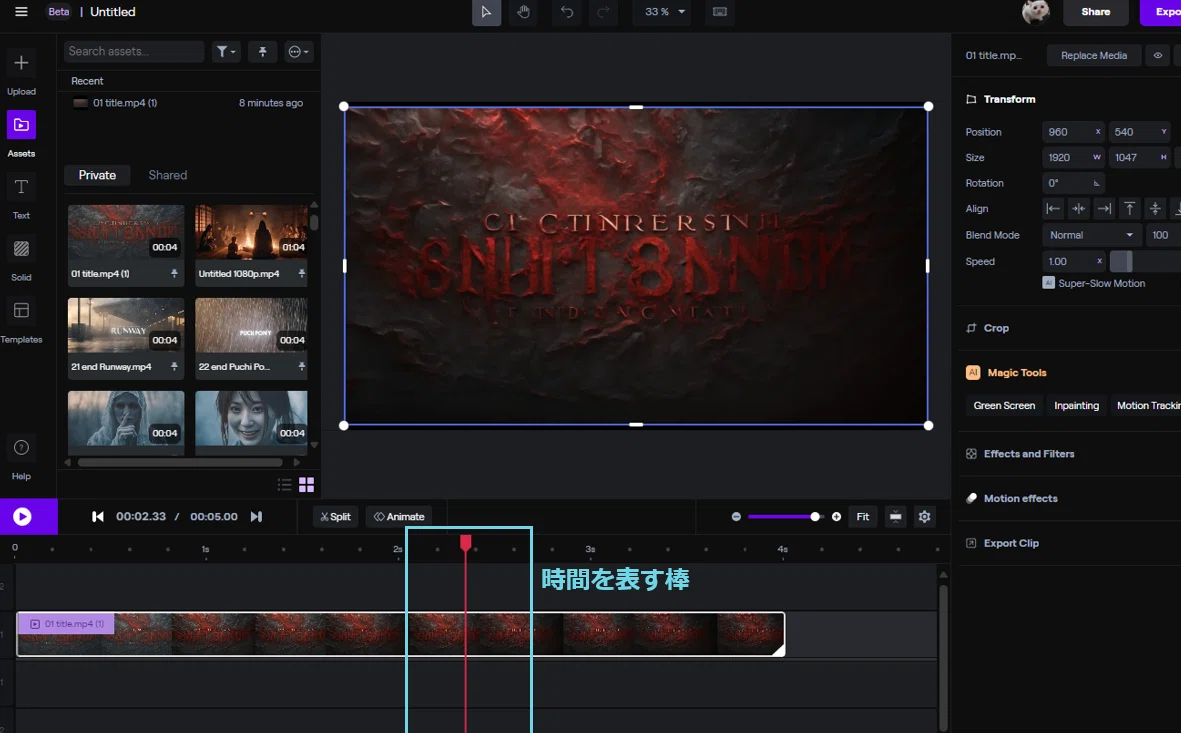Zoom in the timeline with plus icon
The width and height of the screenshot is (1181, 733).
pyautogui.click(x=836, y=517)
